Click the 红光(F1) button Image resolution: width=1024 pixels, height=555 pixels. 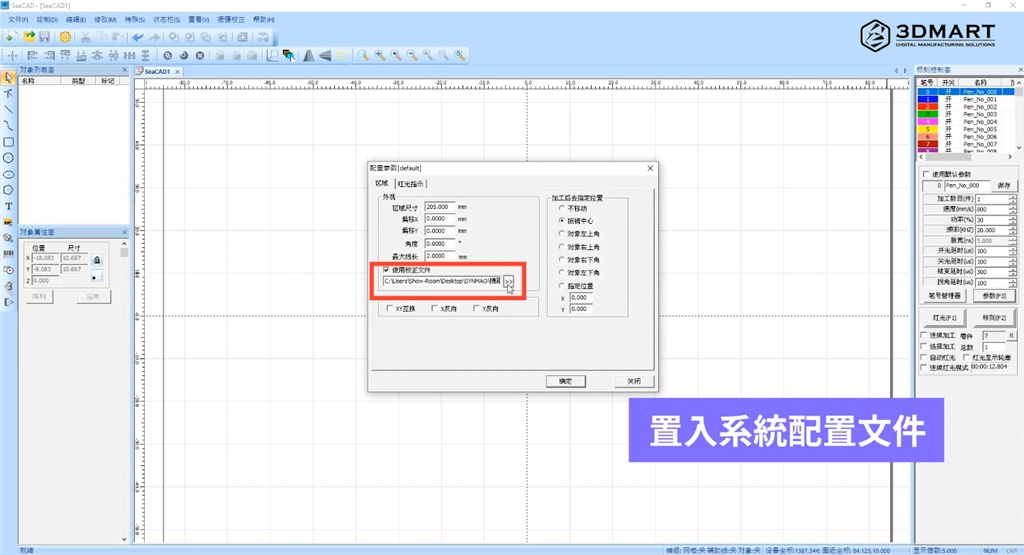tap(942, 317)
